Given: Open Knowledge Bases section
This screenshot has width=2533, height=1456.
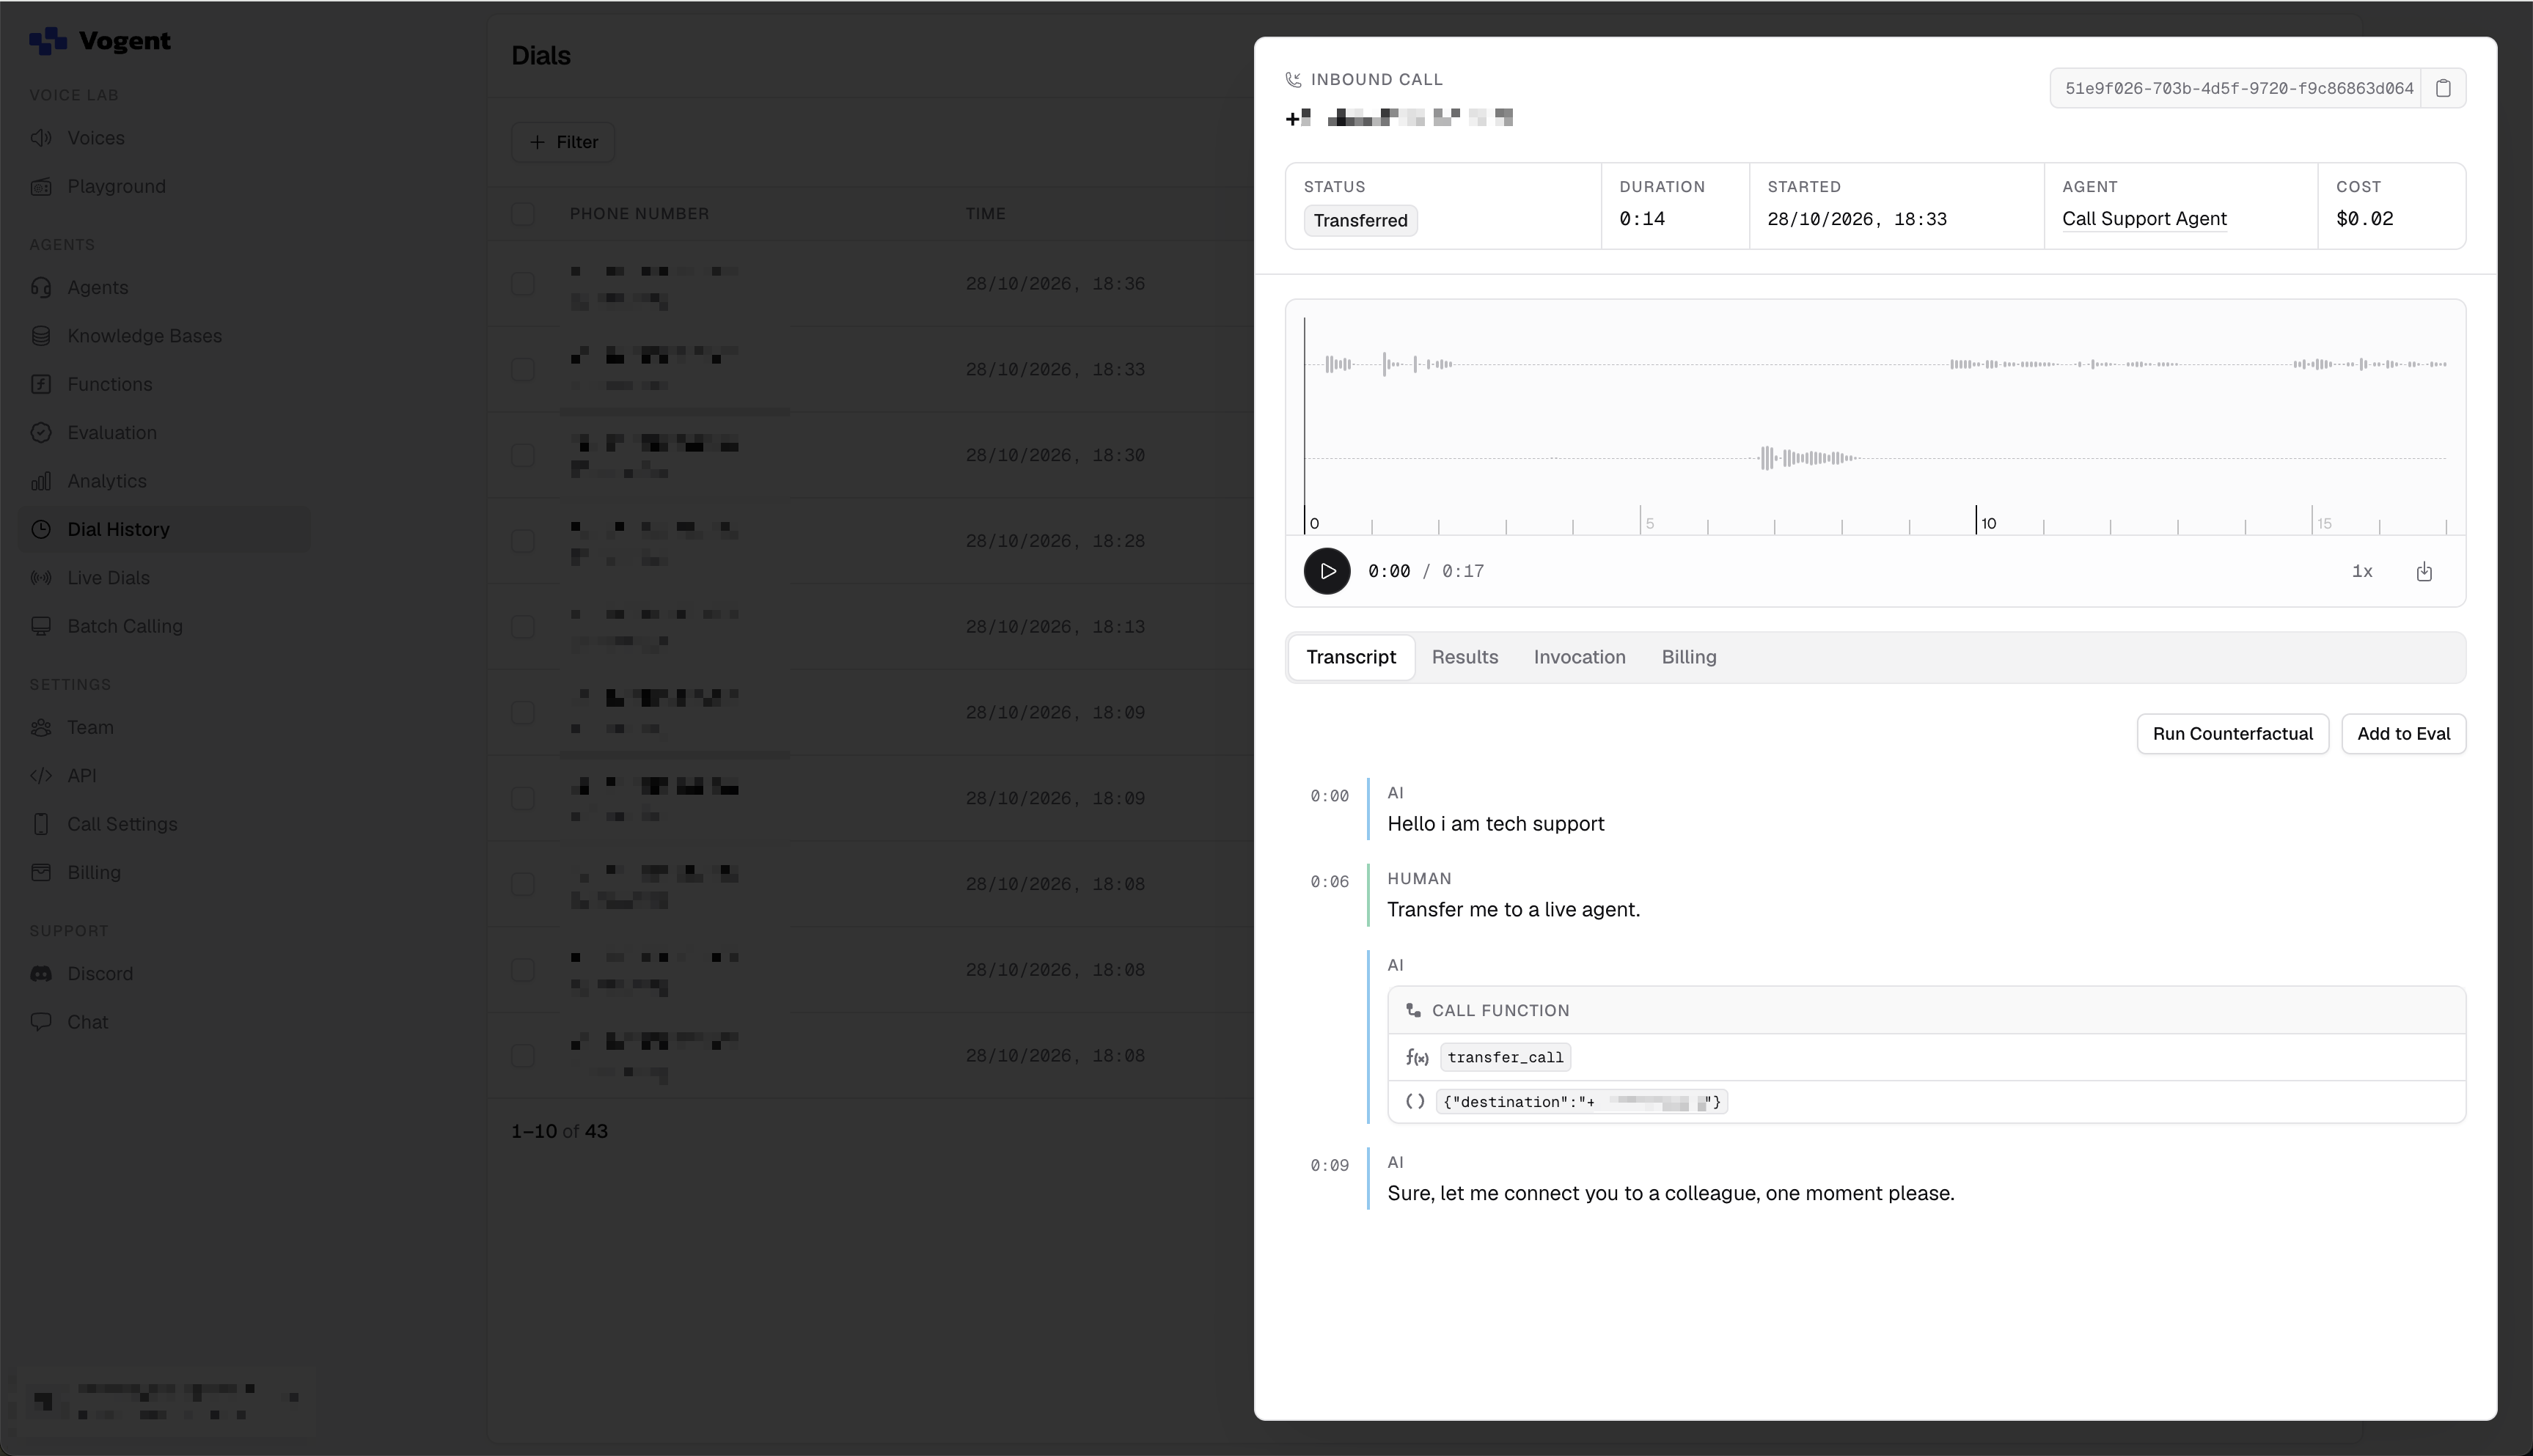Looking at the screenshot, I should click(126, 335).
